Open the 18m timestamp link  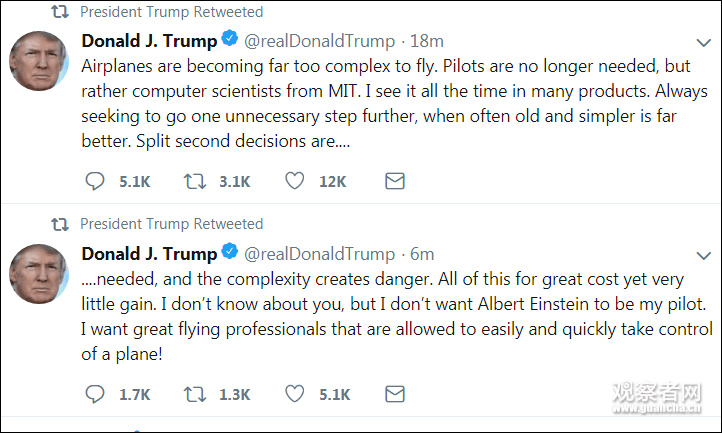(x=428, y=42)
